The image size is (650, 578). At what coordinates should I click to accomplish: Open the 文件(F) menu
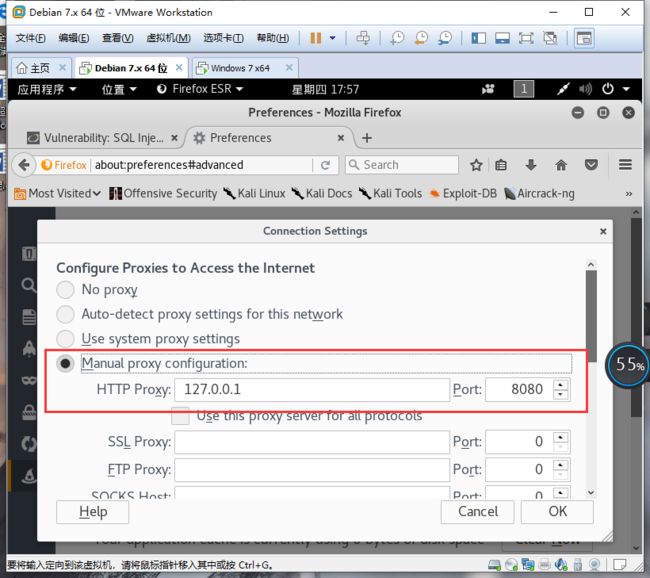31,38
